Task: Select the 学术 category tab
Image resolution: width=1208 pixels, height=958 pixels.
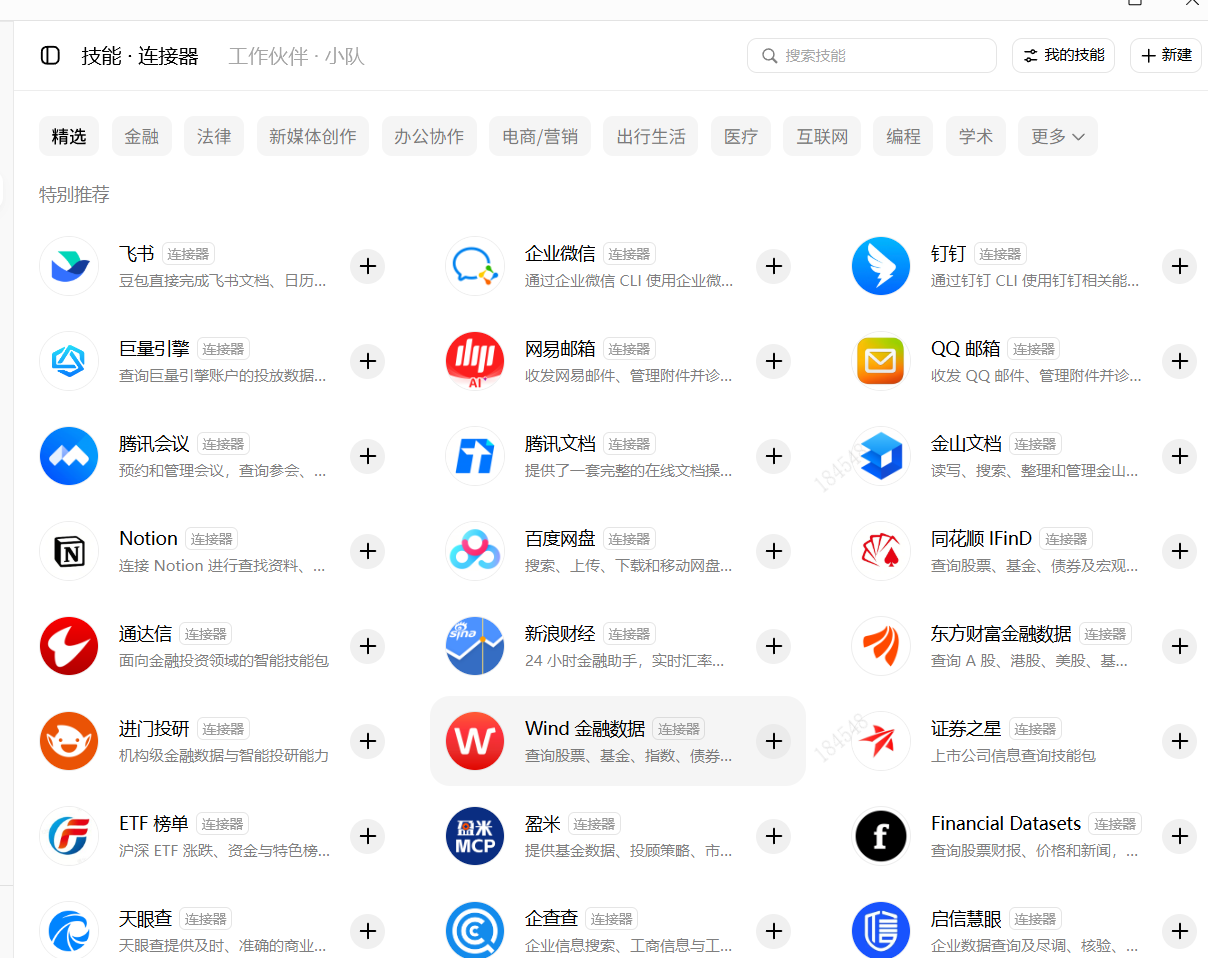Action: pos(976,136)
